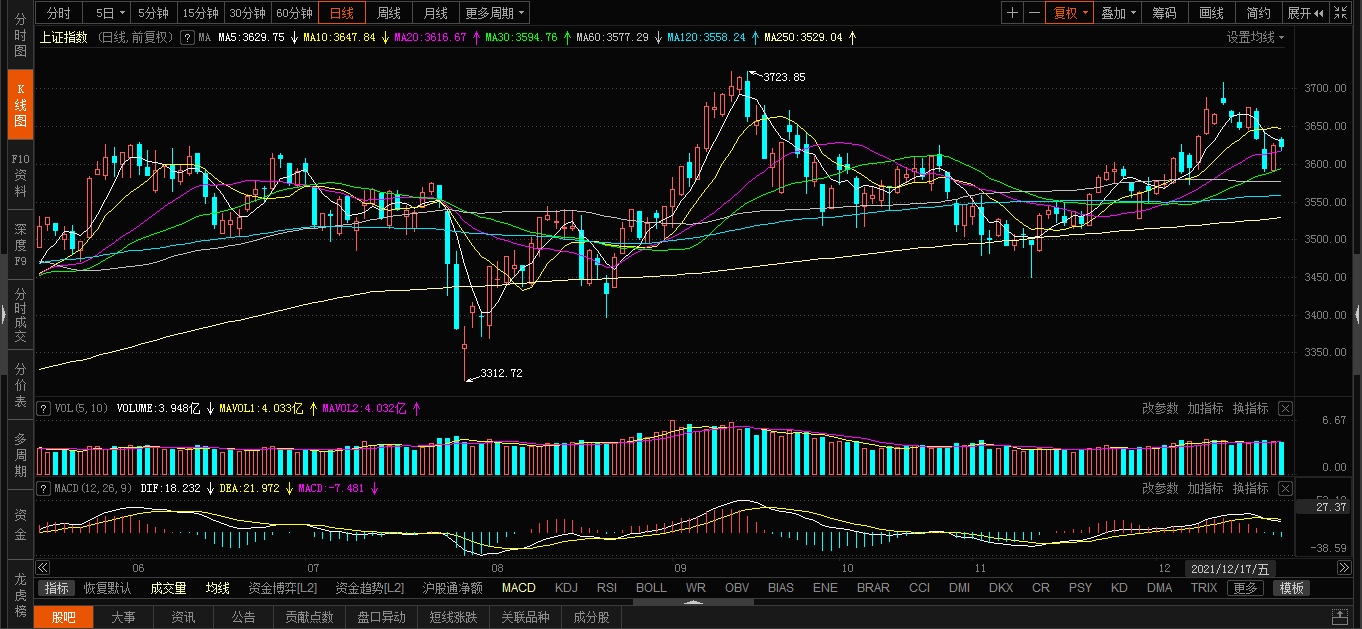
Task: Toggle 均线 moving average display
Action: click(x=217, y=588)
